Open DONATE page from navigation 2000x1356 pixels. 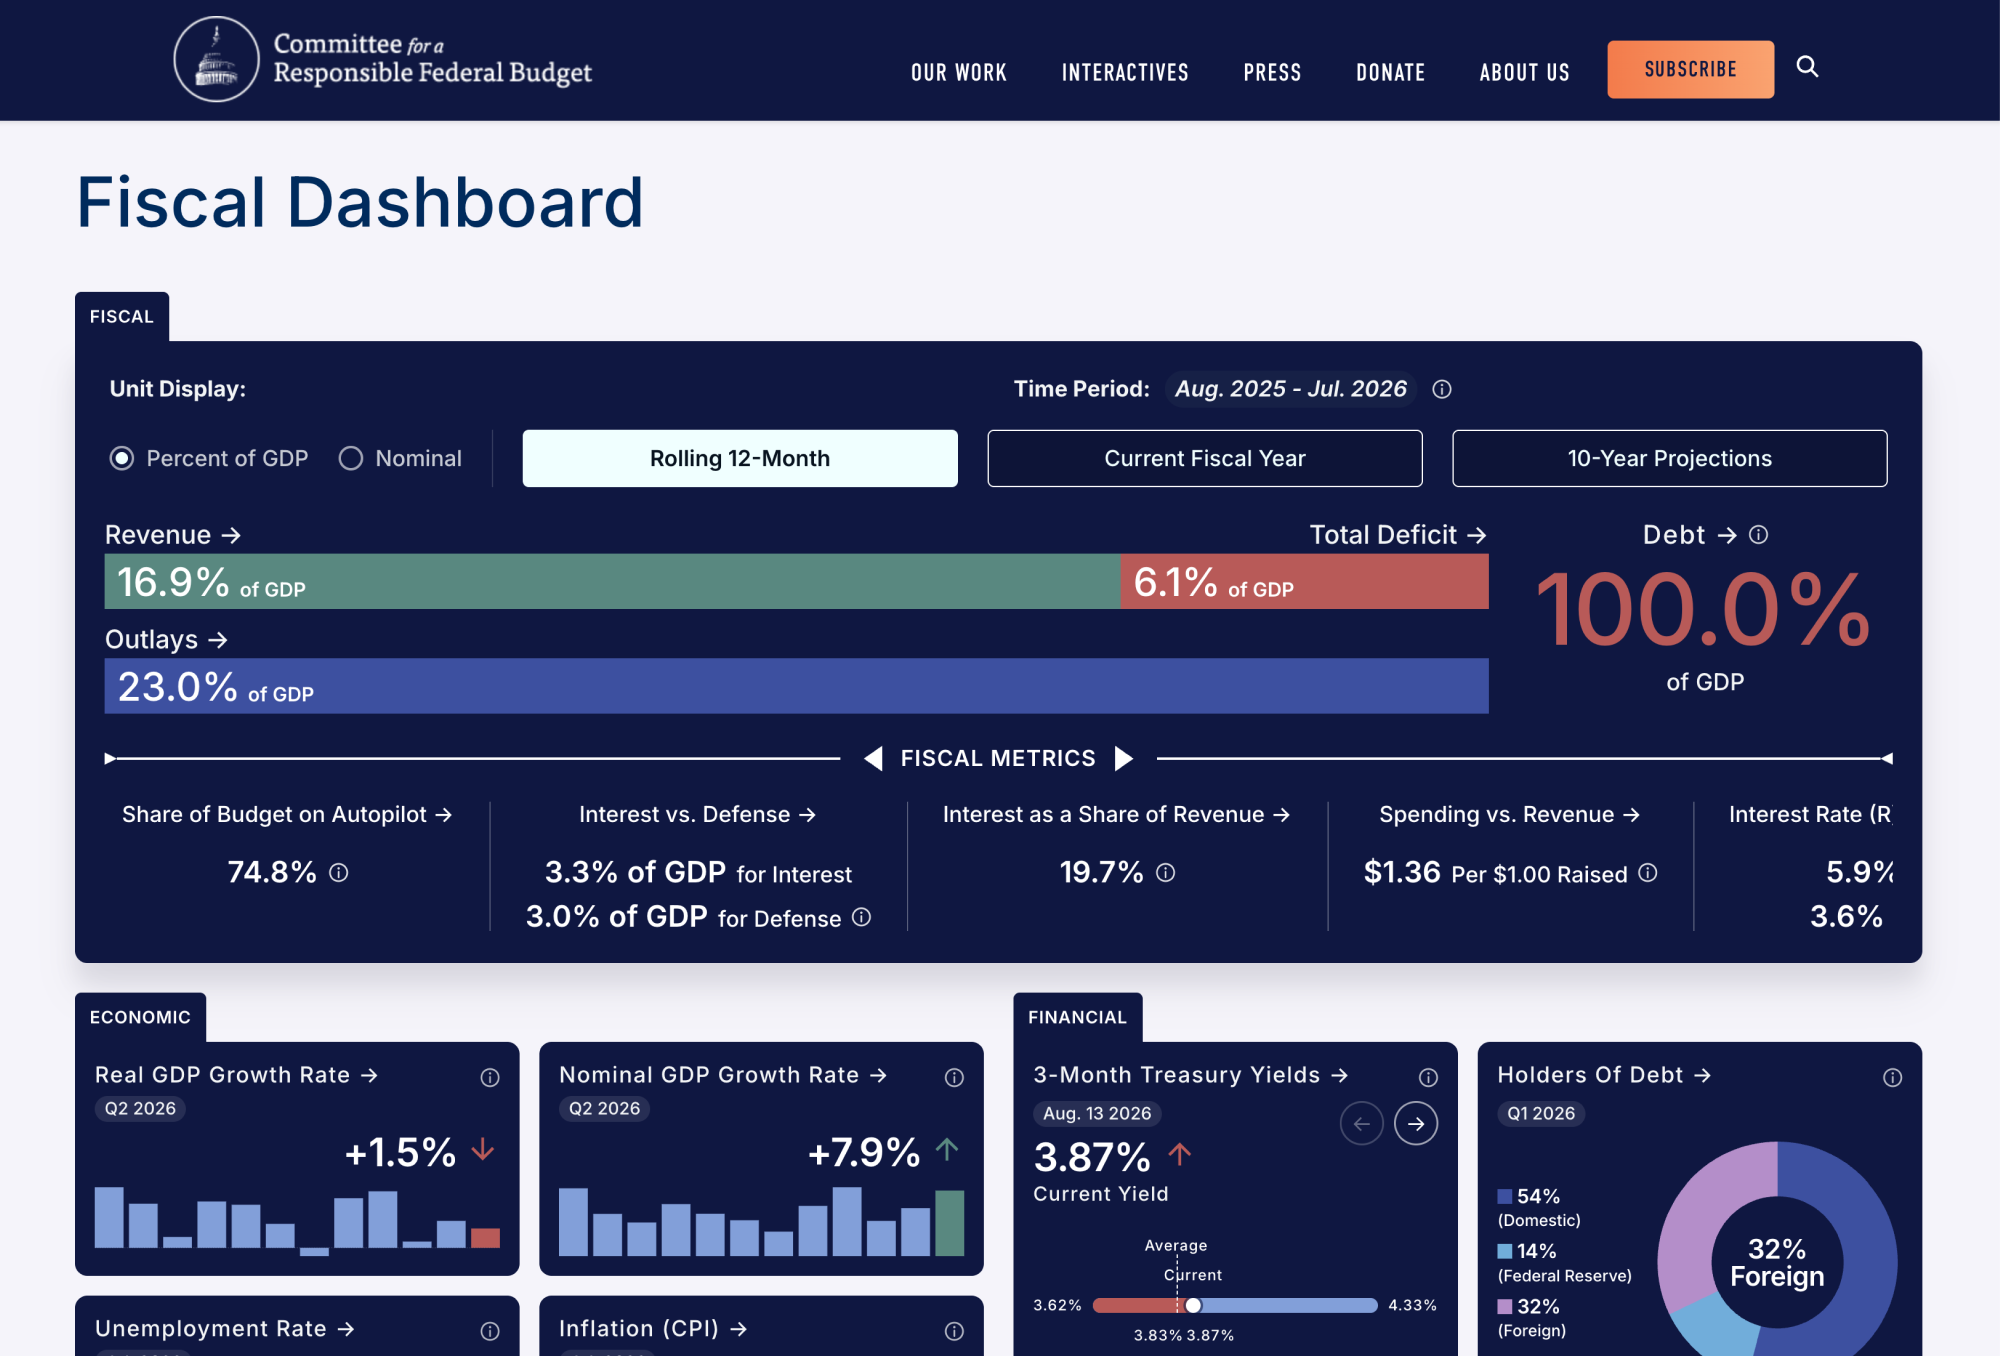[1391, 72]
